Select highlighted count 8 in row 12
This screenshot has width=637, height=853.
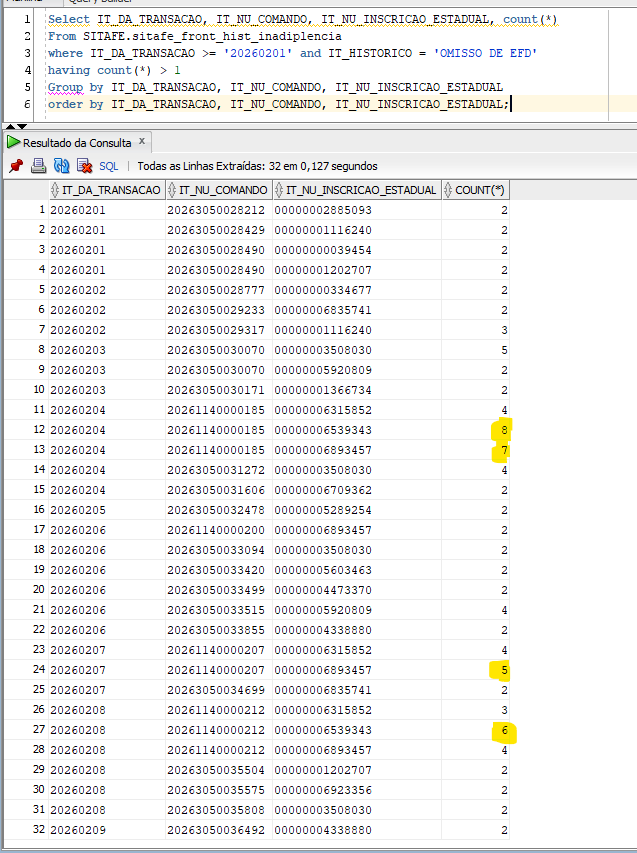[x=504, y=430]
